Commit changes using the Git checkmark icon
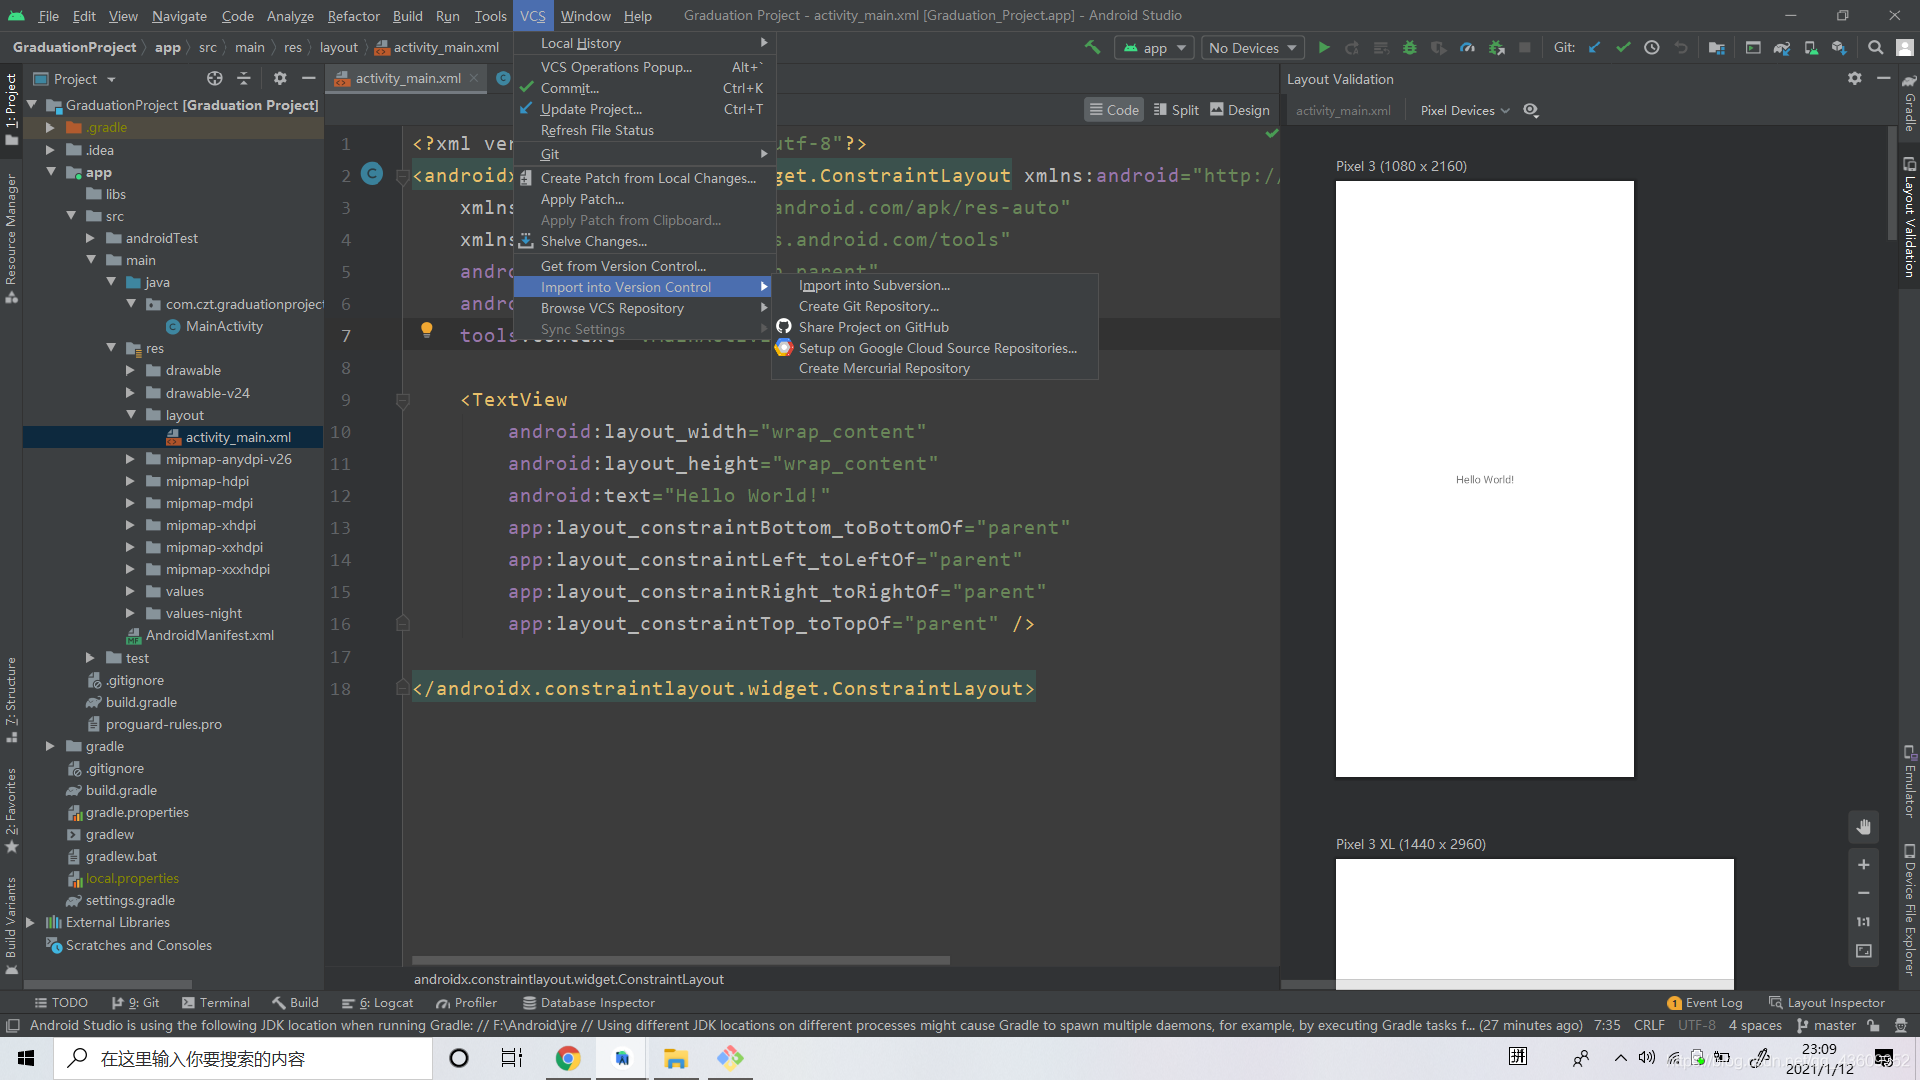 (x=1623, y=47)
